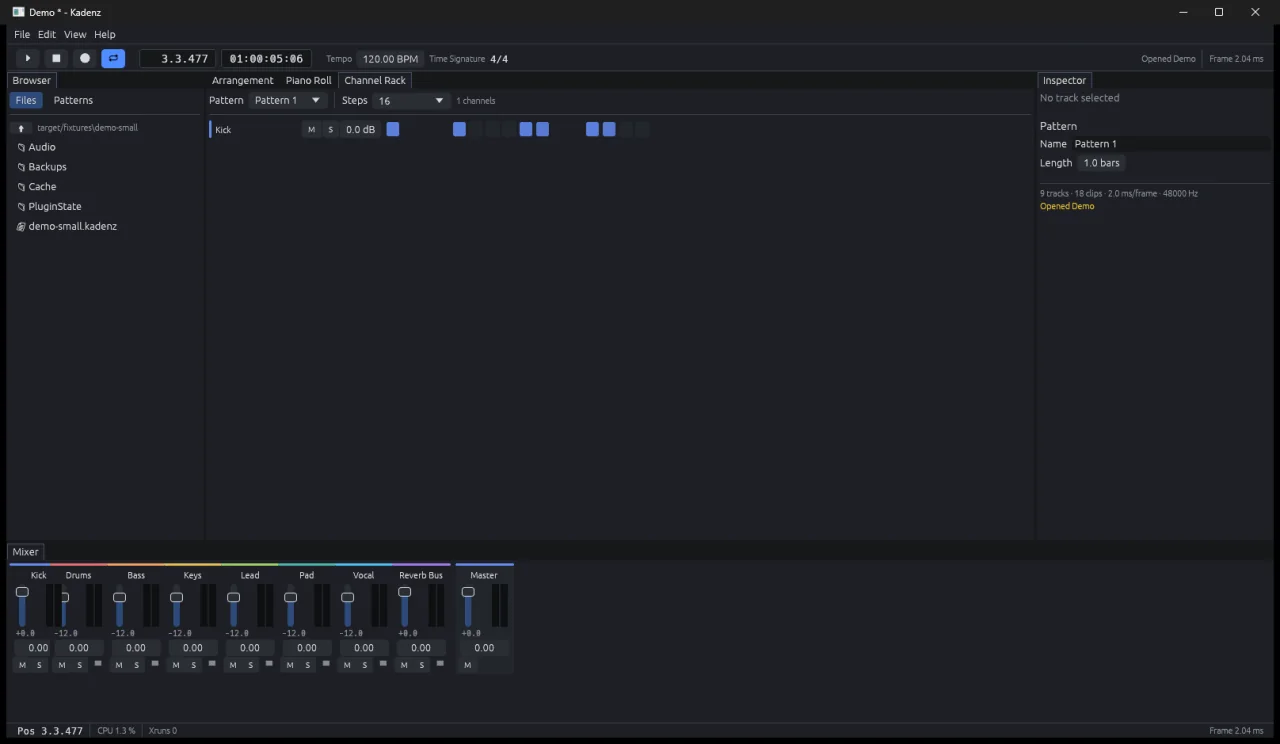Viewport: 1280px width, 744px height.
Task: Solo the Reverb Bus mixer strip
Action: pos(422,665)
